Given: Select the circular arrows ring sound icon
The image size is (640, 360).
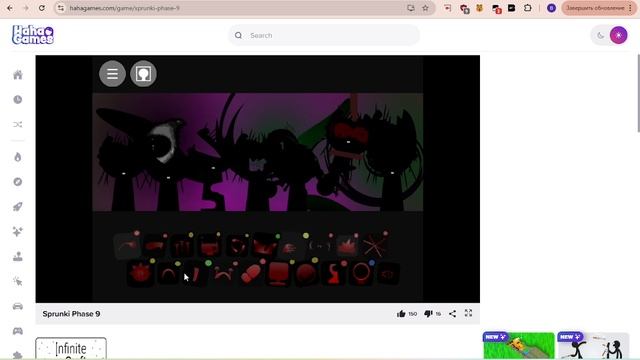Looking at the screenshot, I should 237,246.
